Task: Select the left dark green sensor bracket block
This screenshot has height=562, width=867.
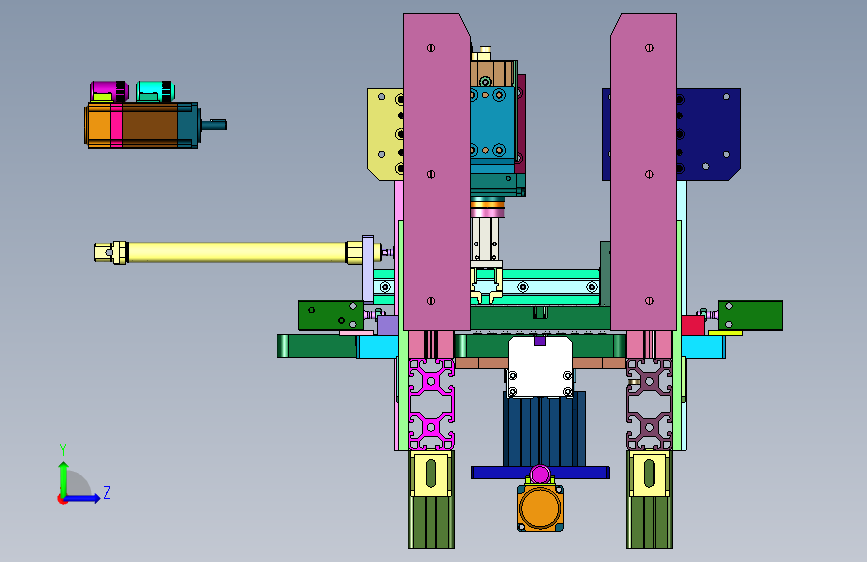Action: (x=331, y=315)
